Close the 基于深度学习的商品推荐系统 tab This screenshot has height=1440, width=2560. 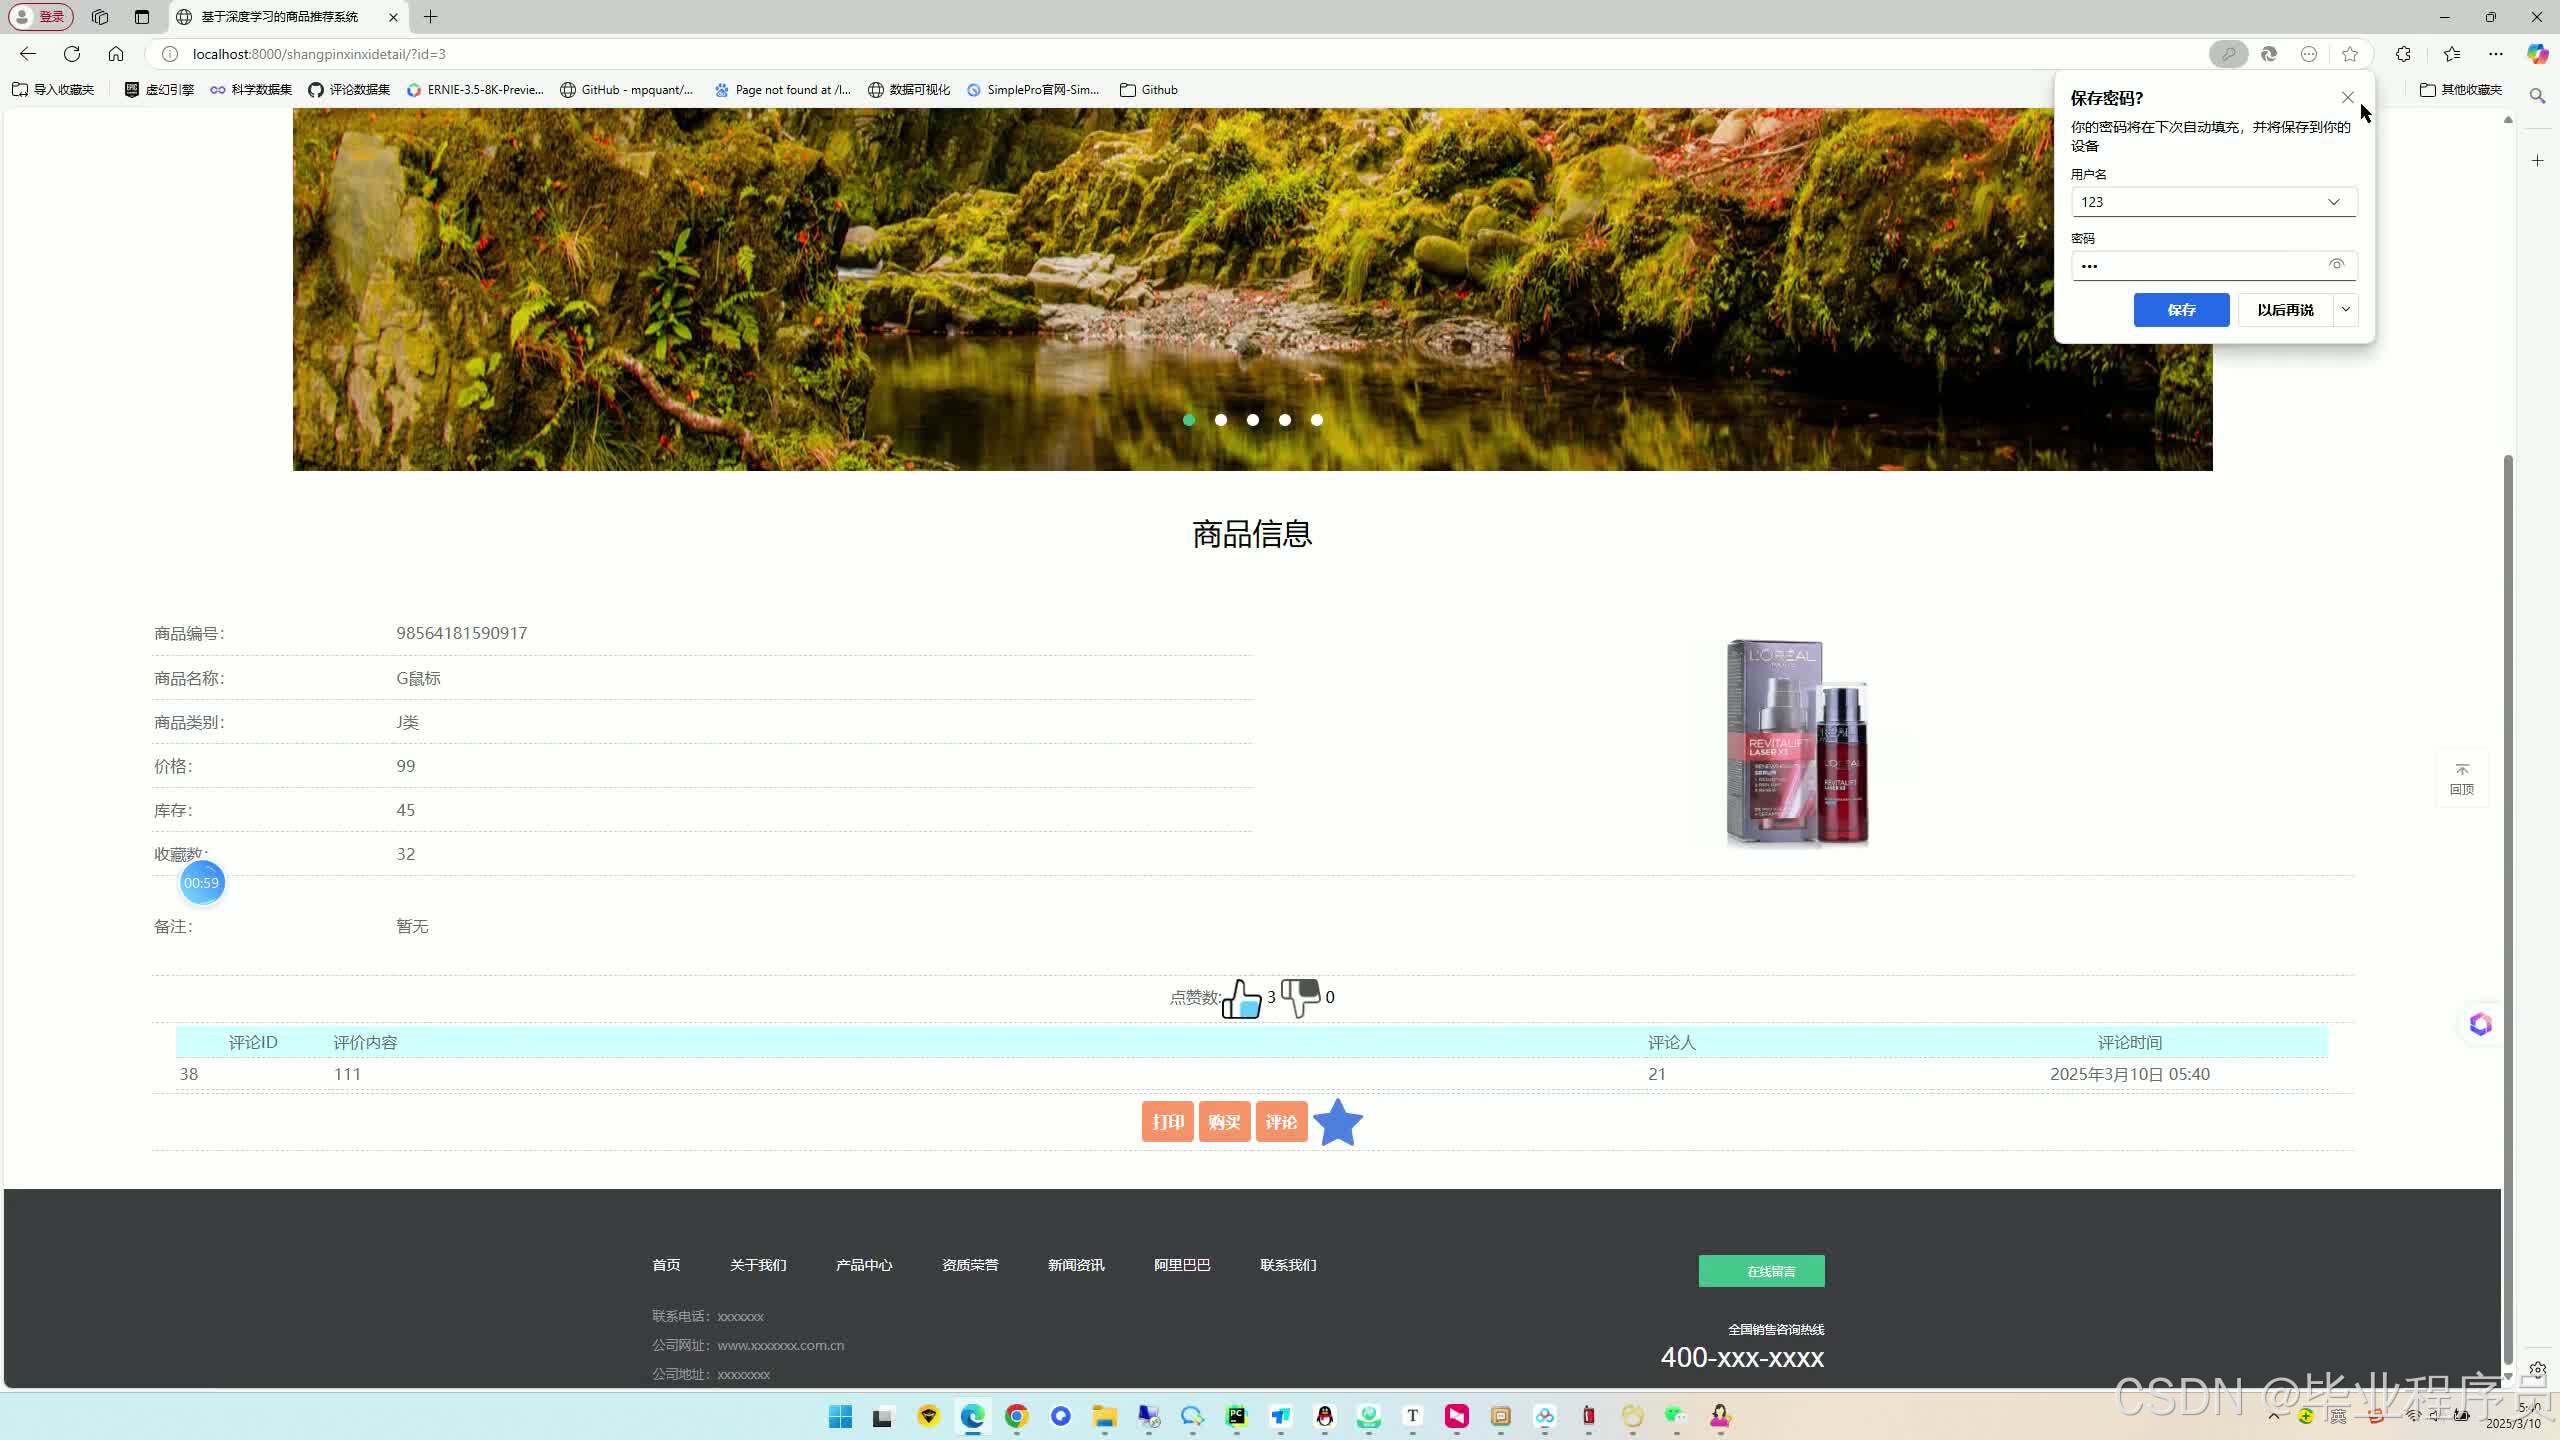coord(393,17)
